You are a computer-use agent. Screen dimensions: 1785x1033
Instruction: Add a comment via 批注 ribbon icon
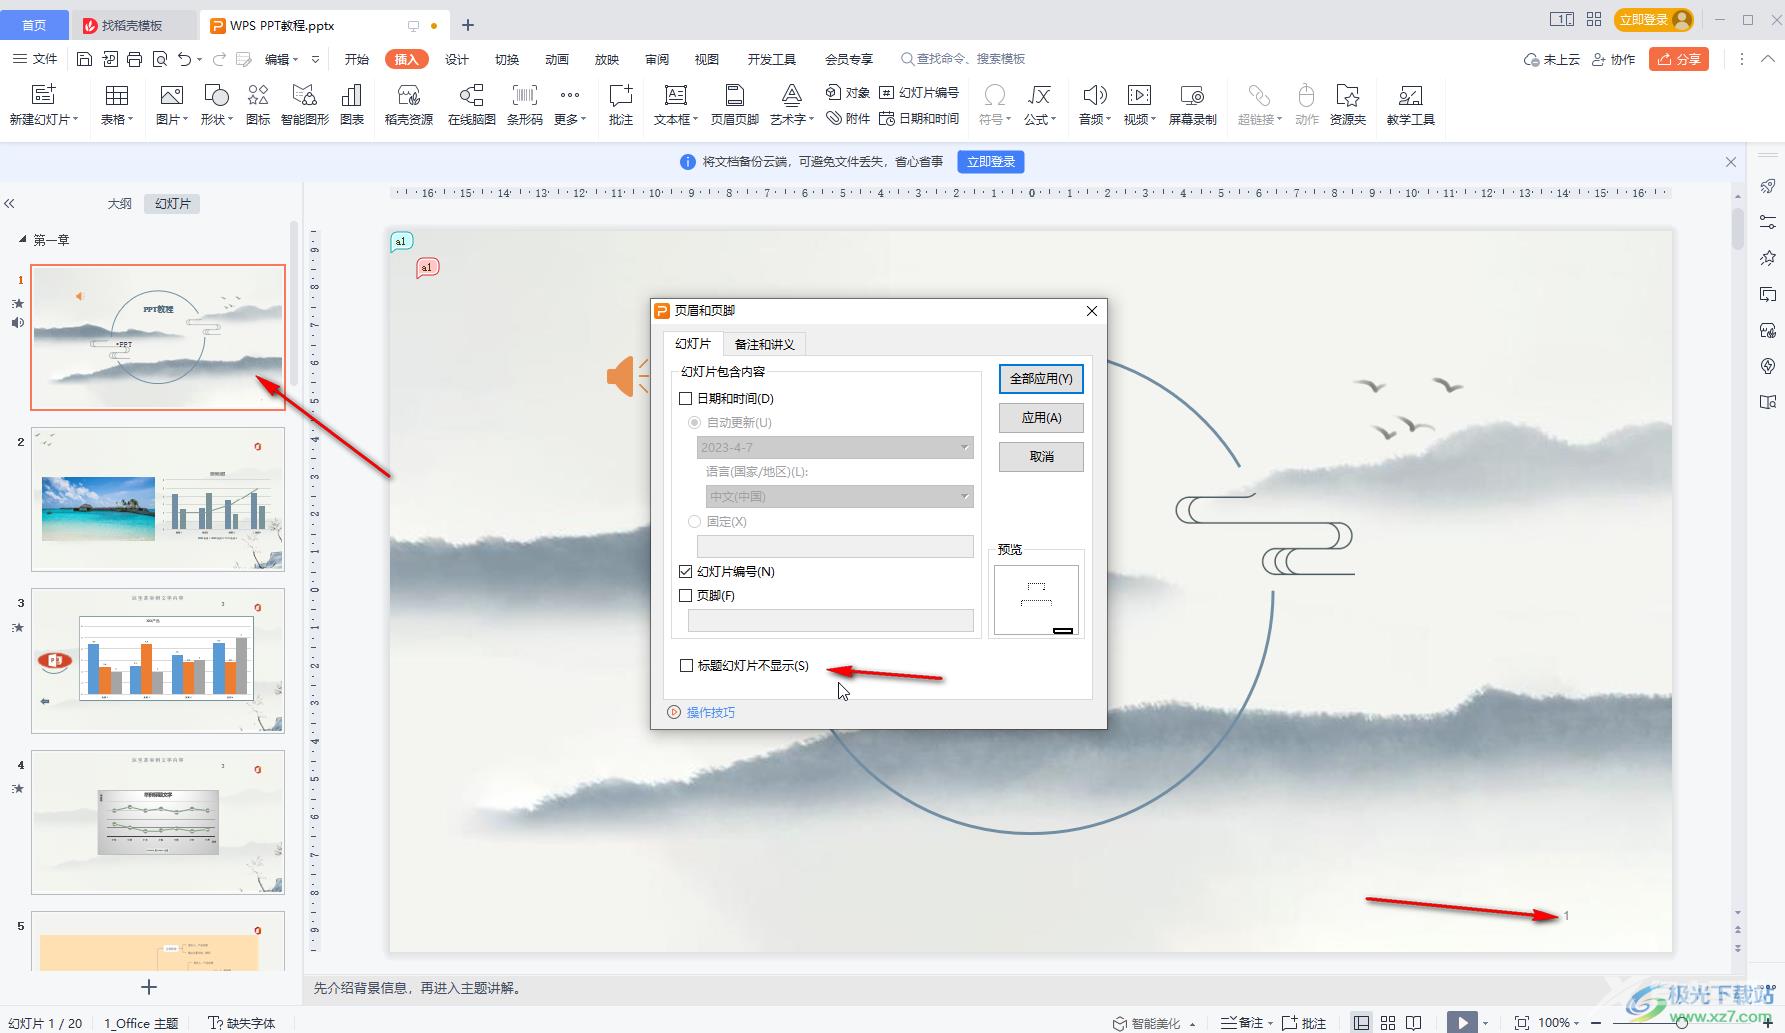pos(621,105)
